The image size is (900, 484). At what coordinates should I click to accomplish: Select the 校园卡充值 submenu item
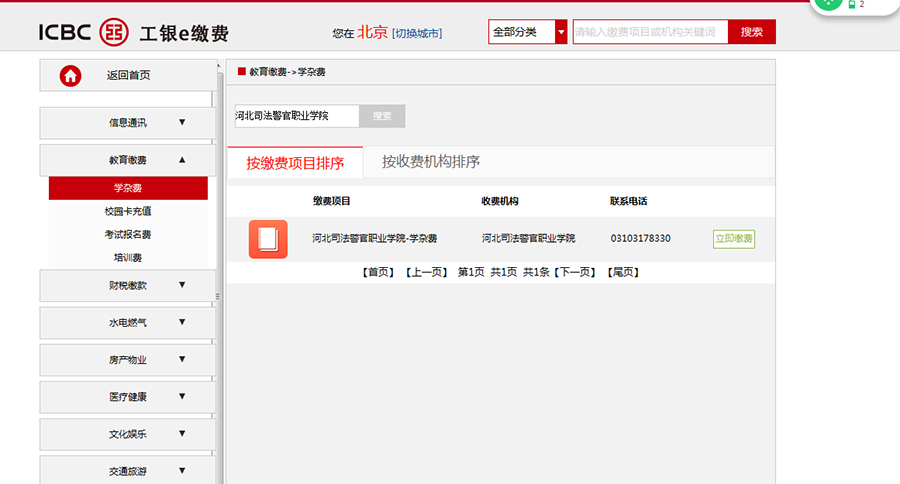(128, 211)
